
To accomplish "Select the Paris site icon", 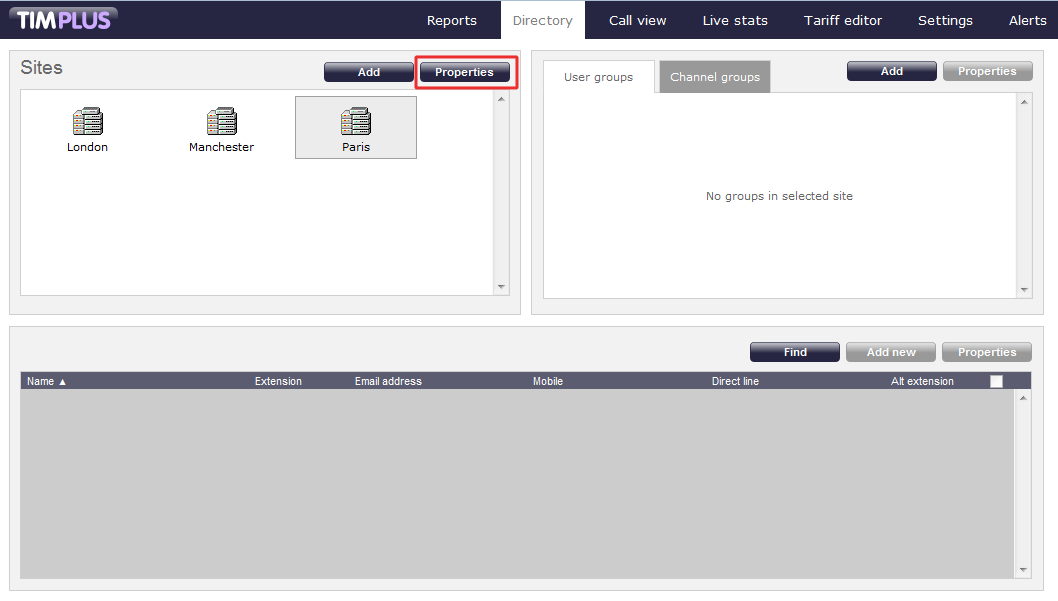I will [355, 123].
